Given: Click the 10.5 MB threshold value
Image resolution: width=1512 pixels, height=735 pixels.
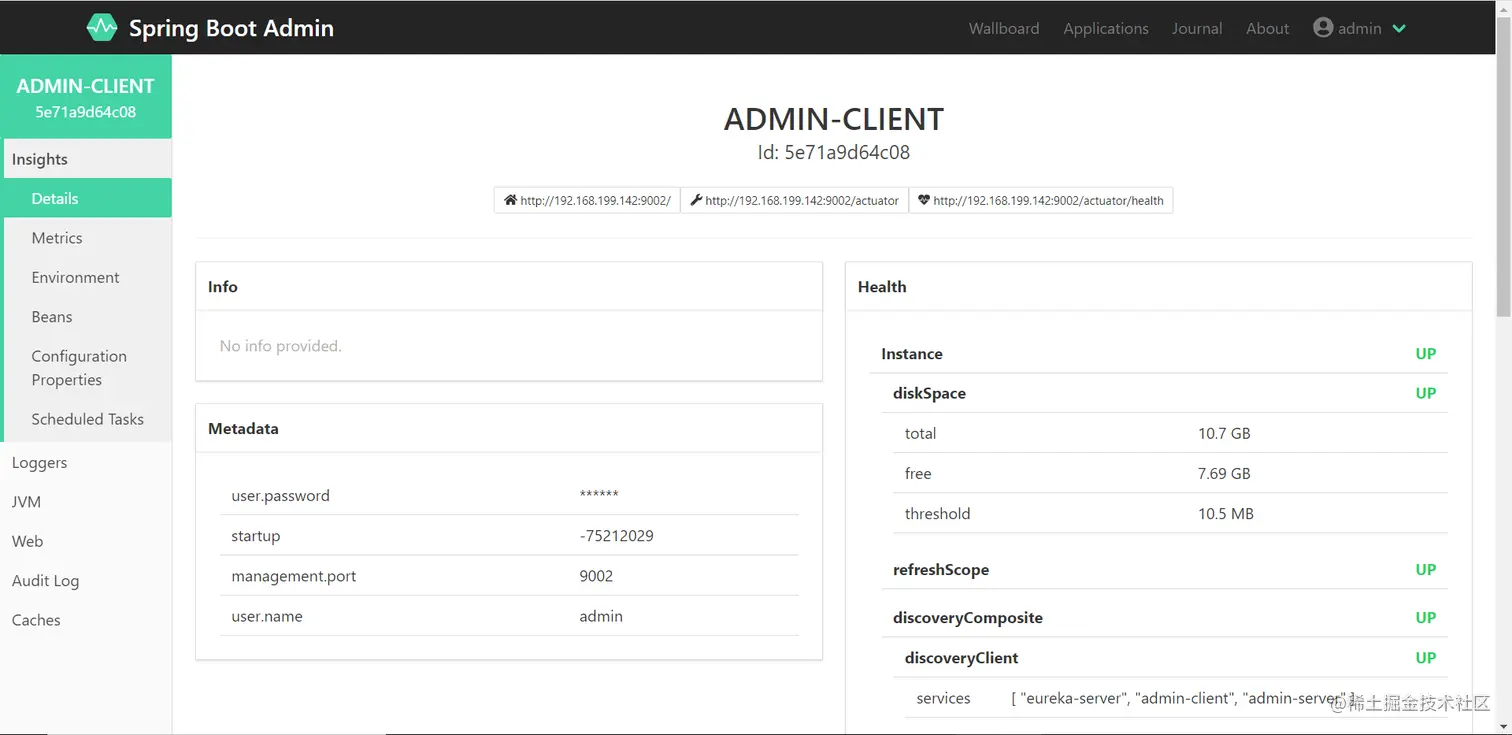Looking at the screenshot, I should click(x=1226, y=514).
